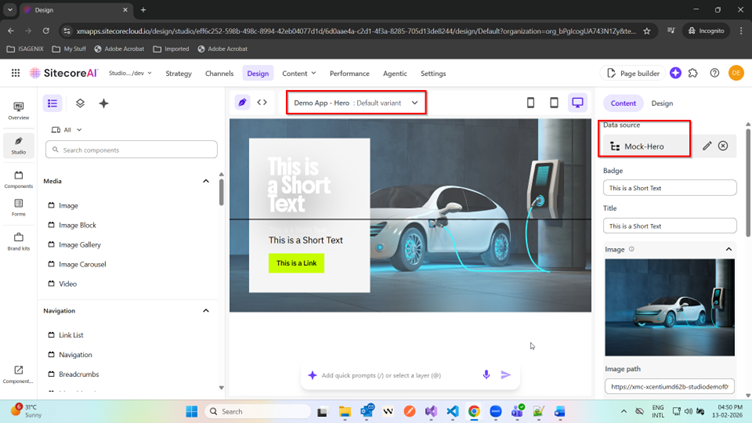Remove the Mock-Hero data source
The image size is (752, 423).
[x=723, y=146]
